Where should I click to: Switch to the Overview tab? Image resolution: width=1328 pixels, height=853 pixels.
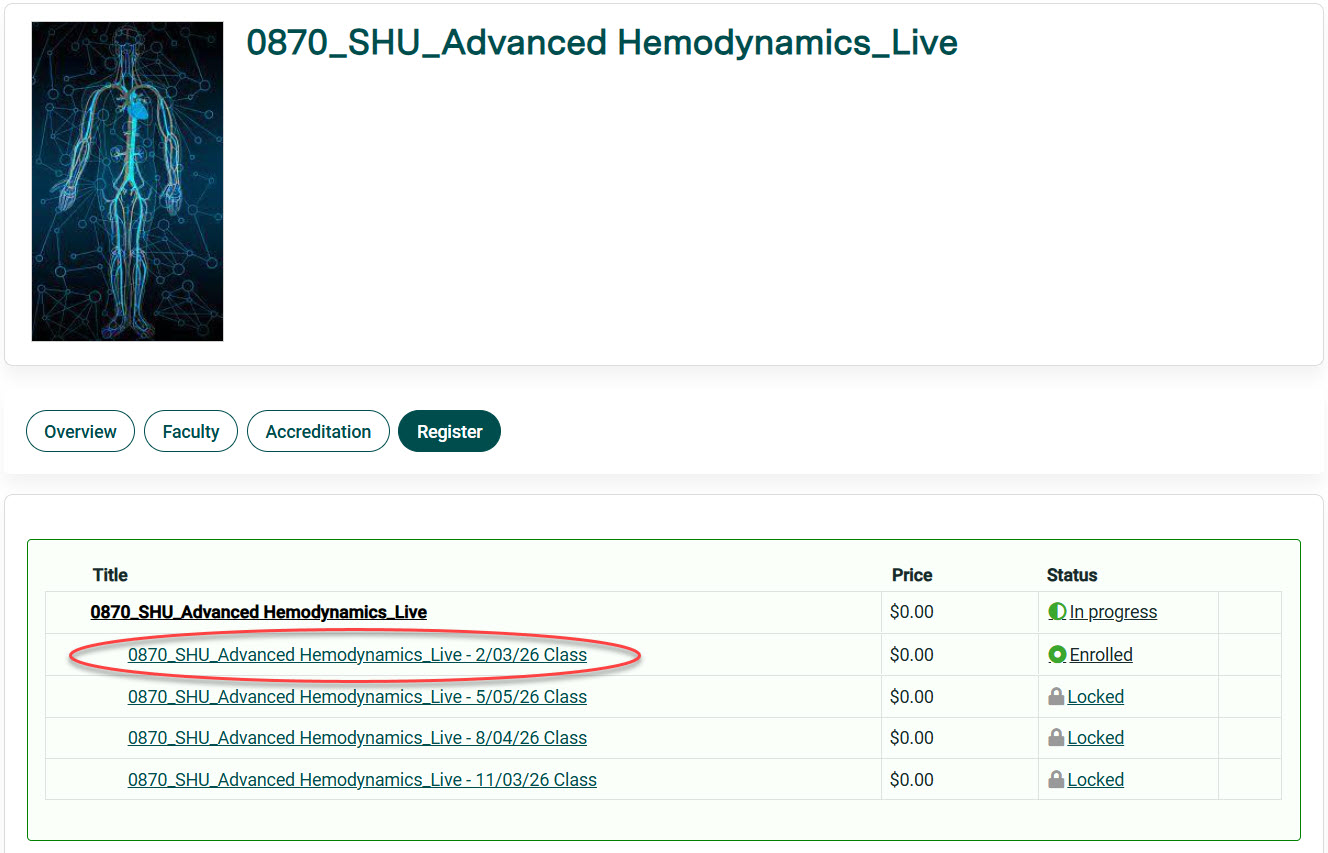tap(80, 431)
